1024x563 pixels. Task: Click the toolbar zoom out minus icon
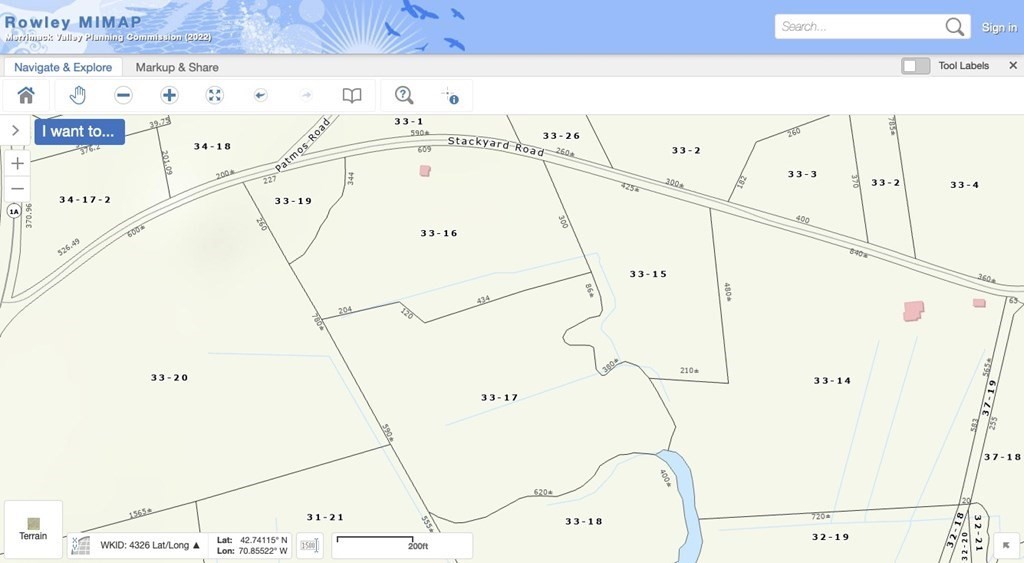123,95
